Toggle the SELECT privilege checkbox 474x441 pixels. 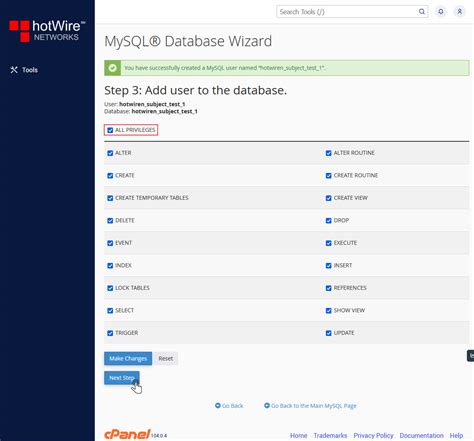coord(110,311)
